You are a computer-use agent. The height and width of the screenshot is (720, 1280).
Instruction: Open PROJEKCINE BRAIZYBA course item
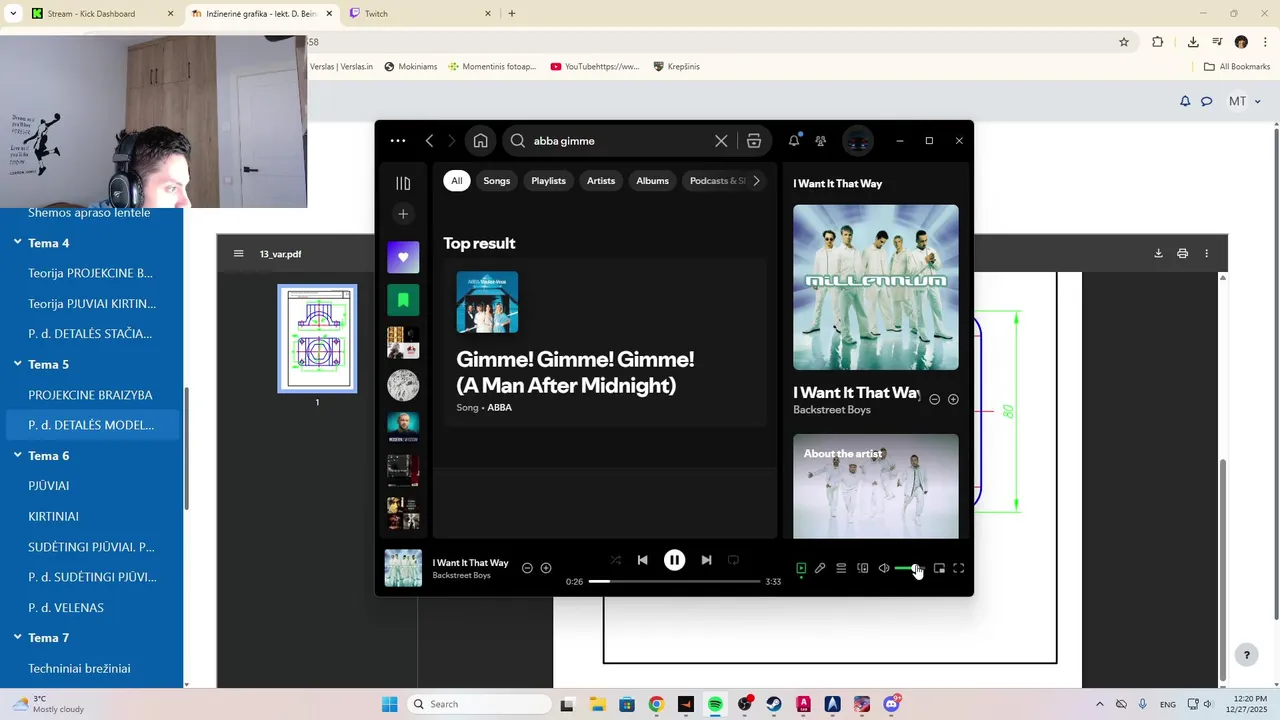coord(91,395)
